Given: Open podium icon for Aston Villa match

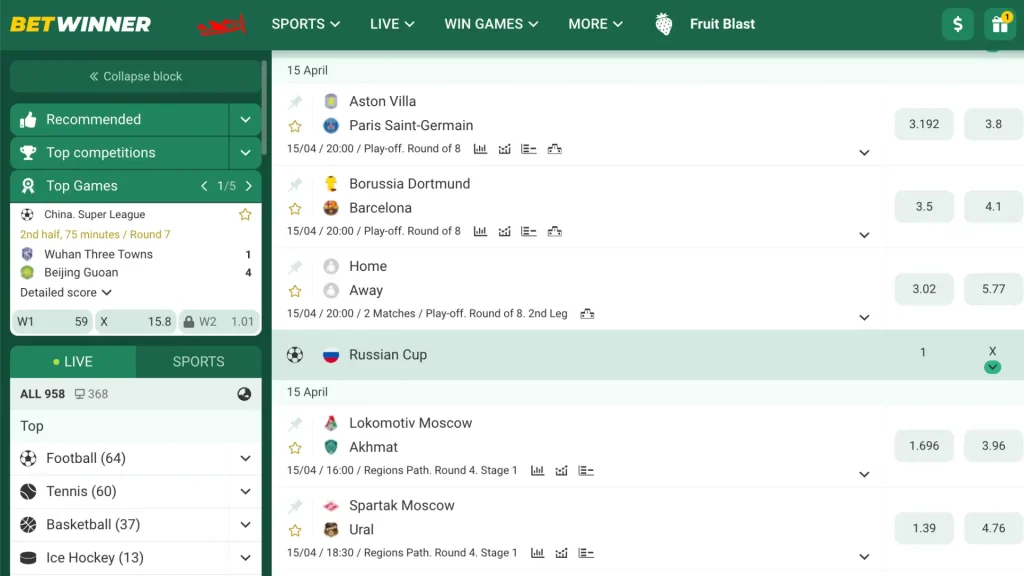Looking at the screenshot, I should click(554, 149).
